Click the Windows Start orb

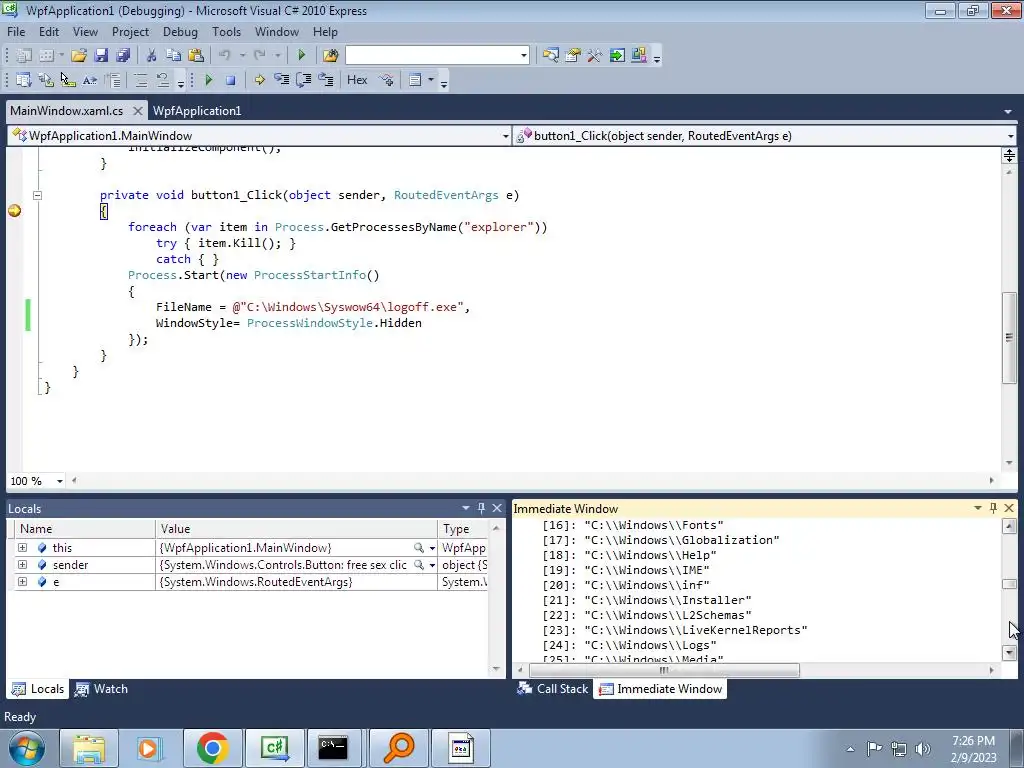coord(26,748)
